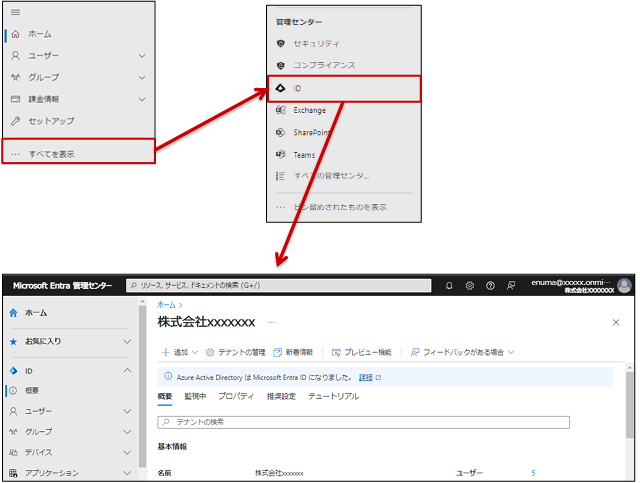The width and height of the screenshot is (640, 483).
Task: Click the hamburger menu icon in the admin nav
Action: [15, 12]
